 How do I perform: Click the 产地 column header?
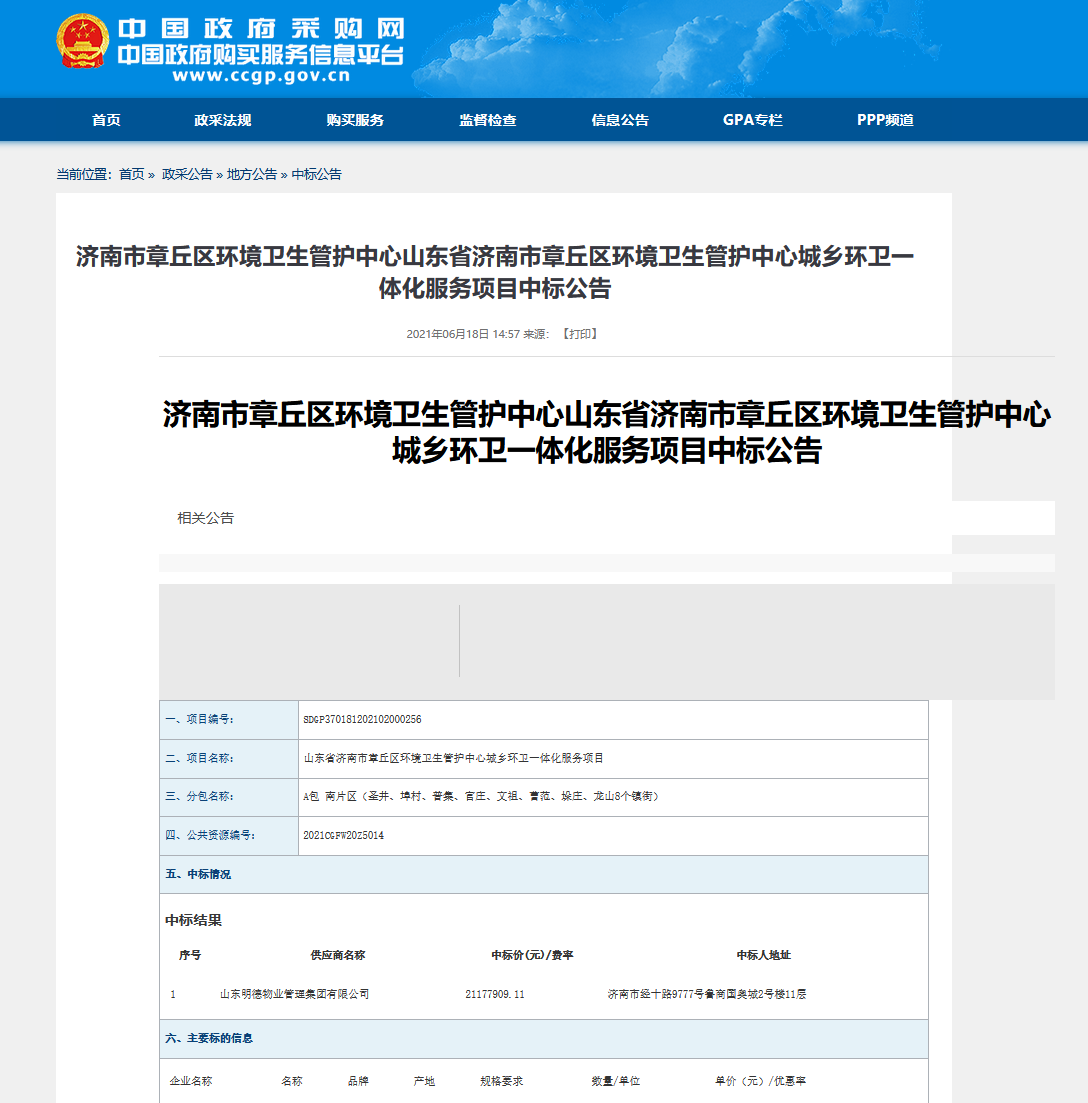pos(424,1081)
